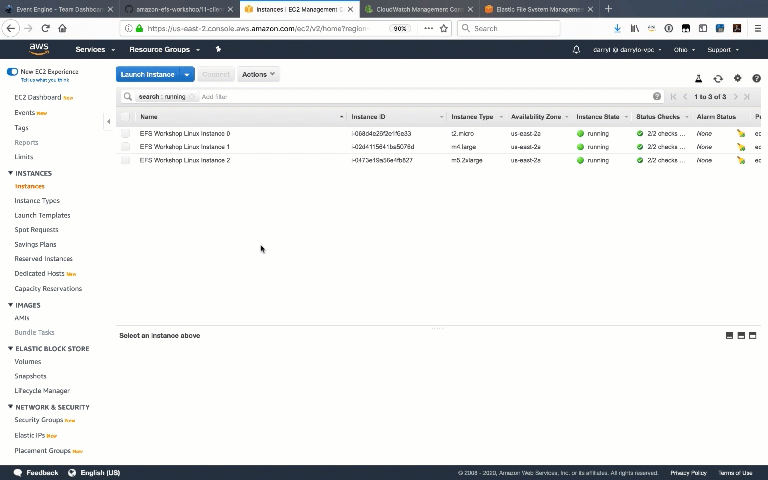Click the browser Search box
The height and width of the screenshot is (480, 768).
pos(508,28)
